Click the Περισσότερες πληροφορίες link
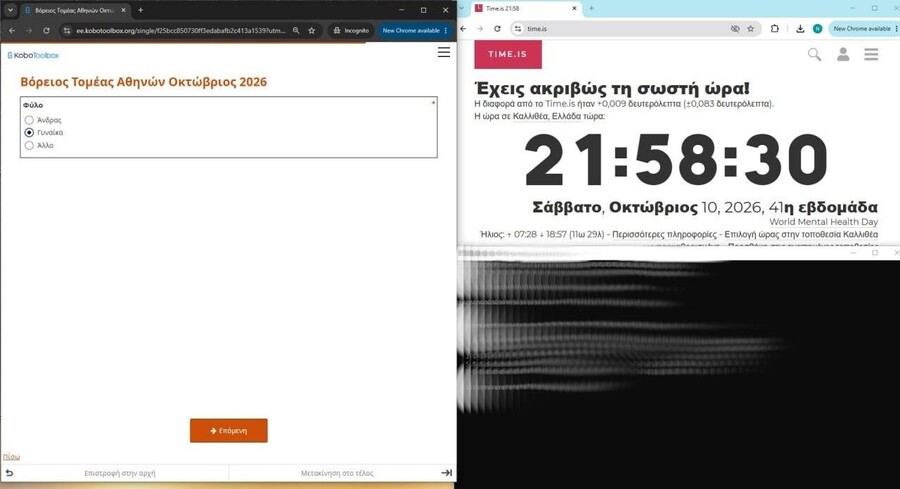The height and width of the screenshot is (489, 900). tap(664, 234)
